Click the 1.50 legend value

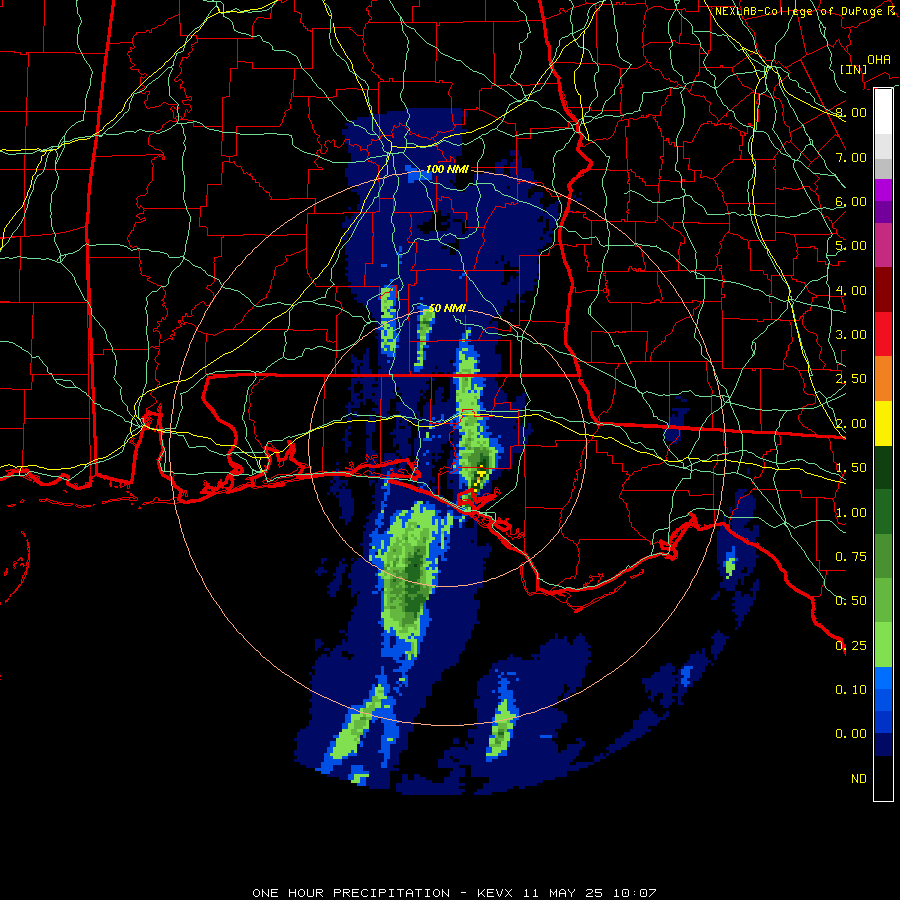click(851, 468)
